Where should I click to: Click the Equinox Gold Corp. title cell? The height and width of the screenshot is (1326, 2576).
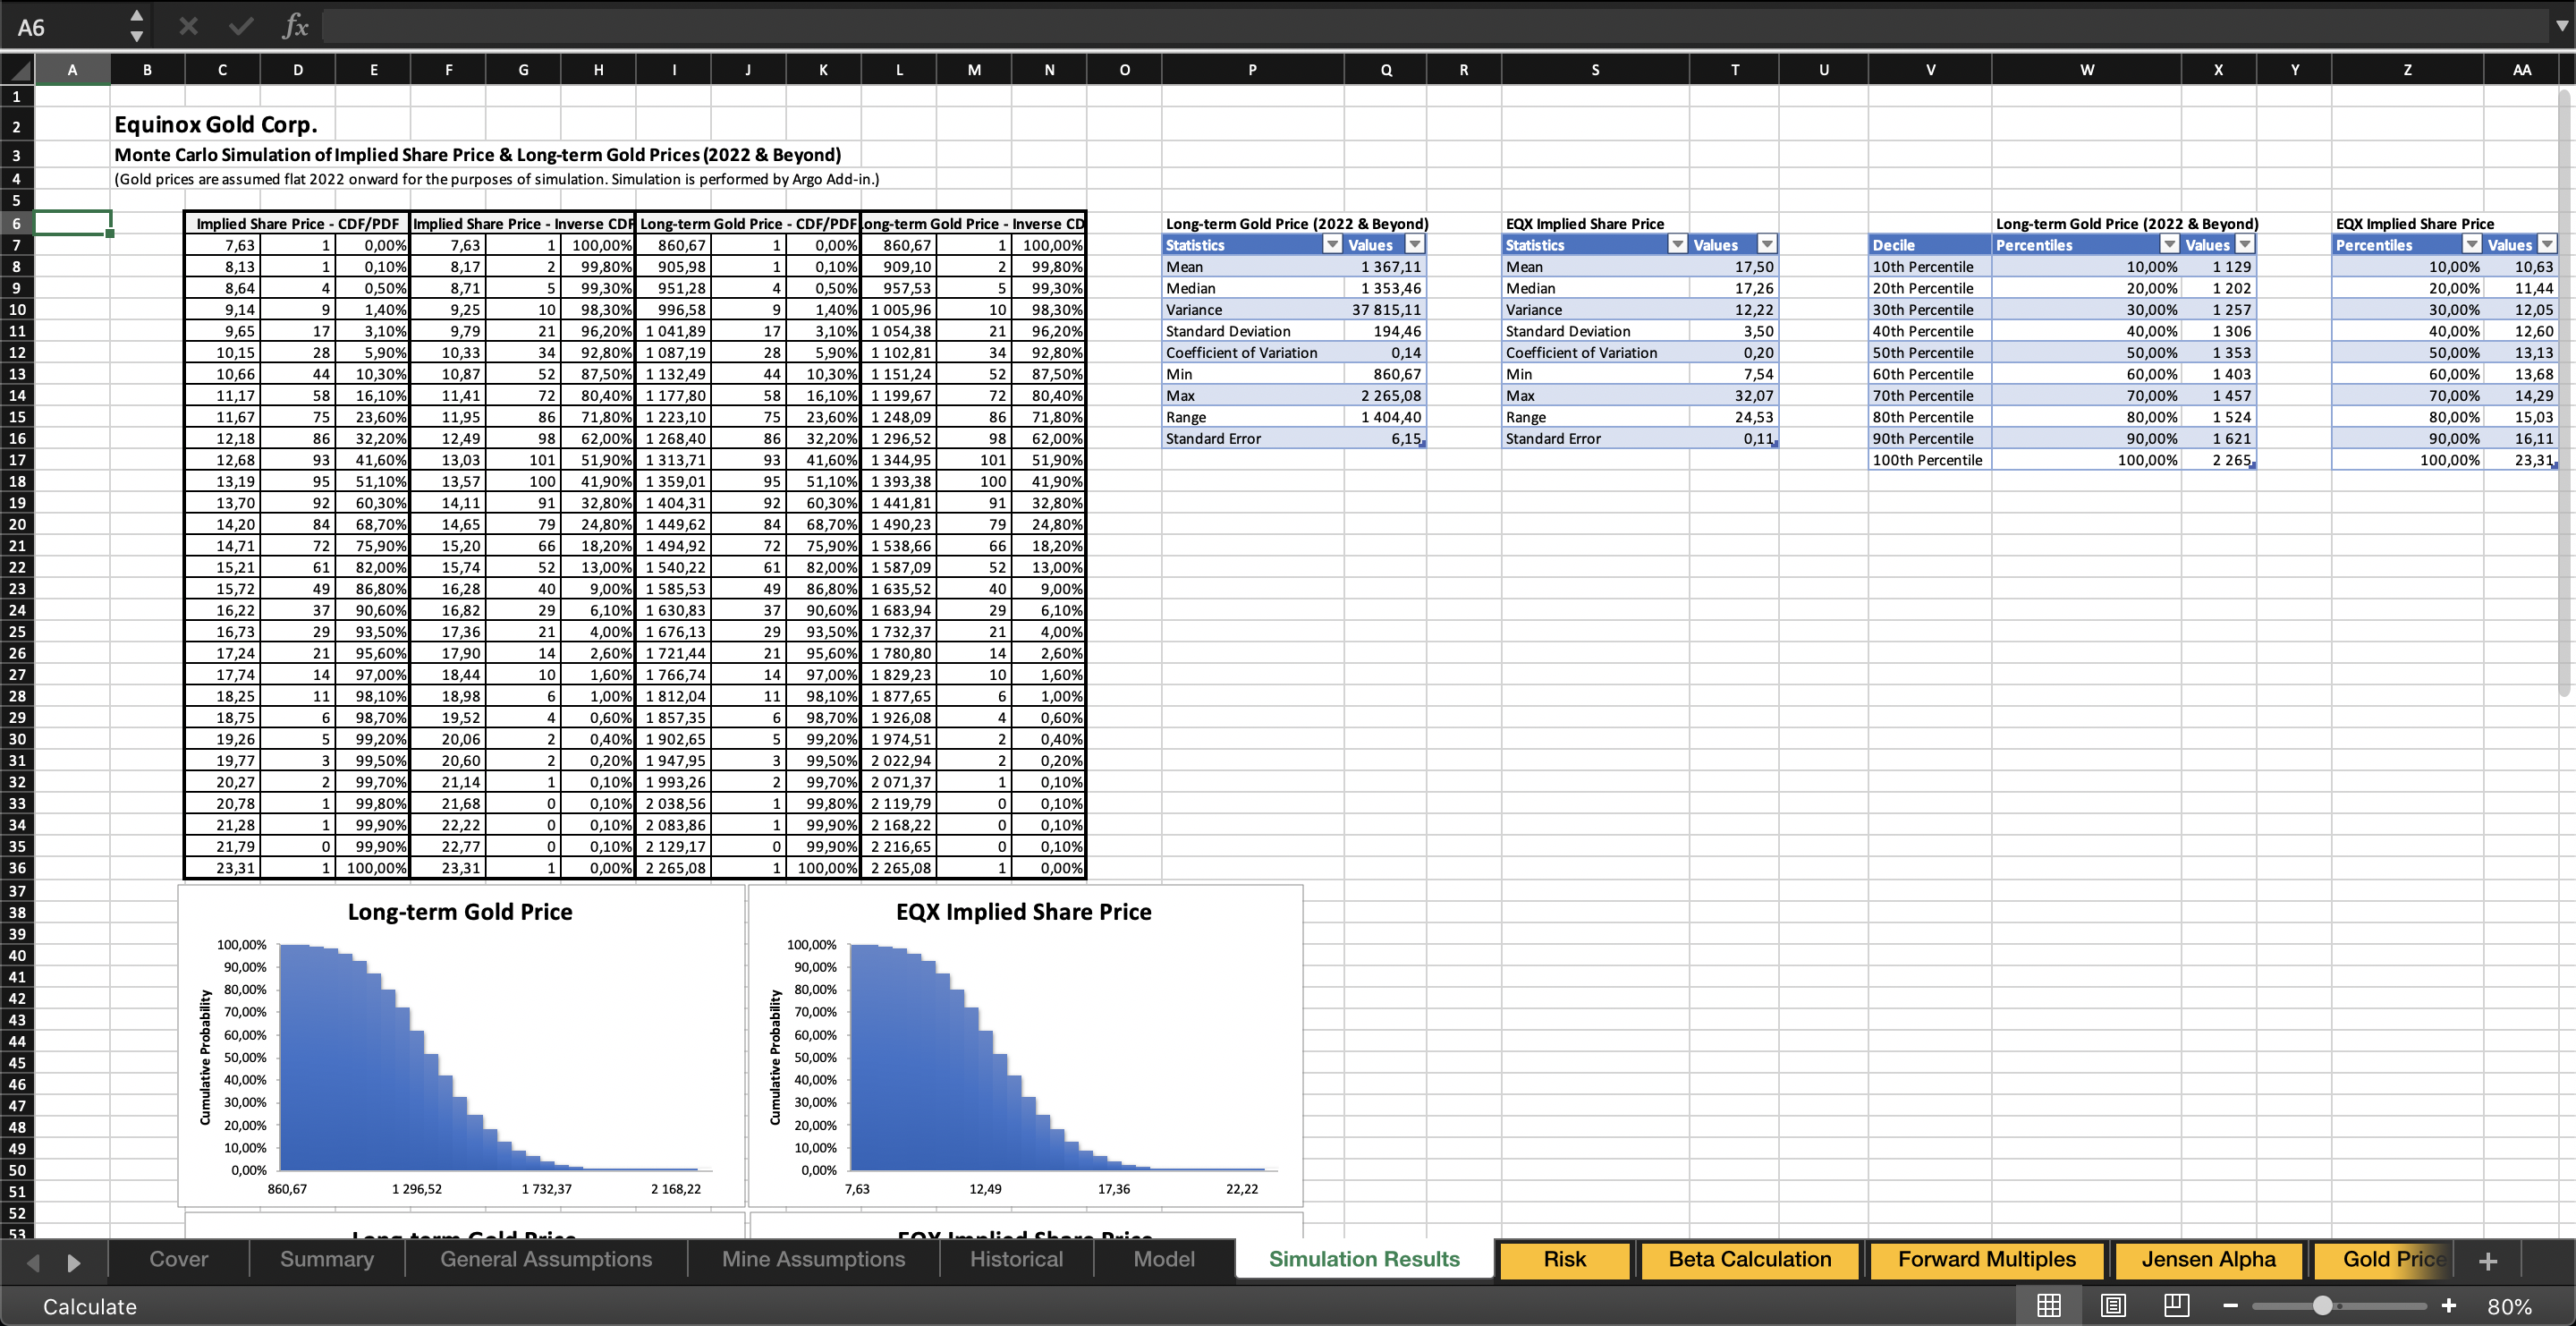coord(216,125)
